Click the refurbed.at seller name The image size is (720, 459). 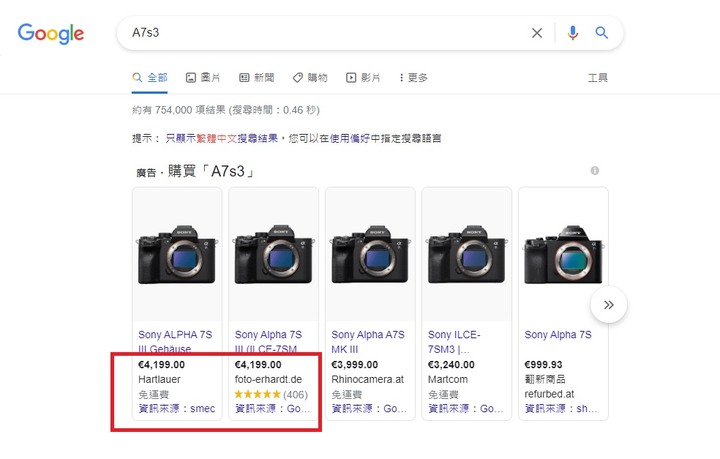coord(549,394)
